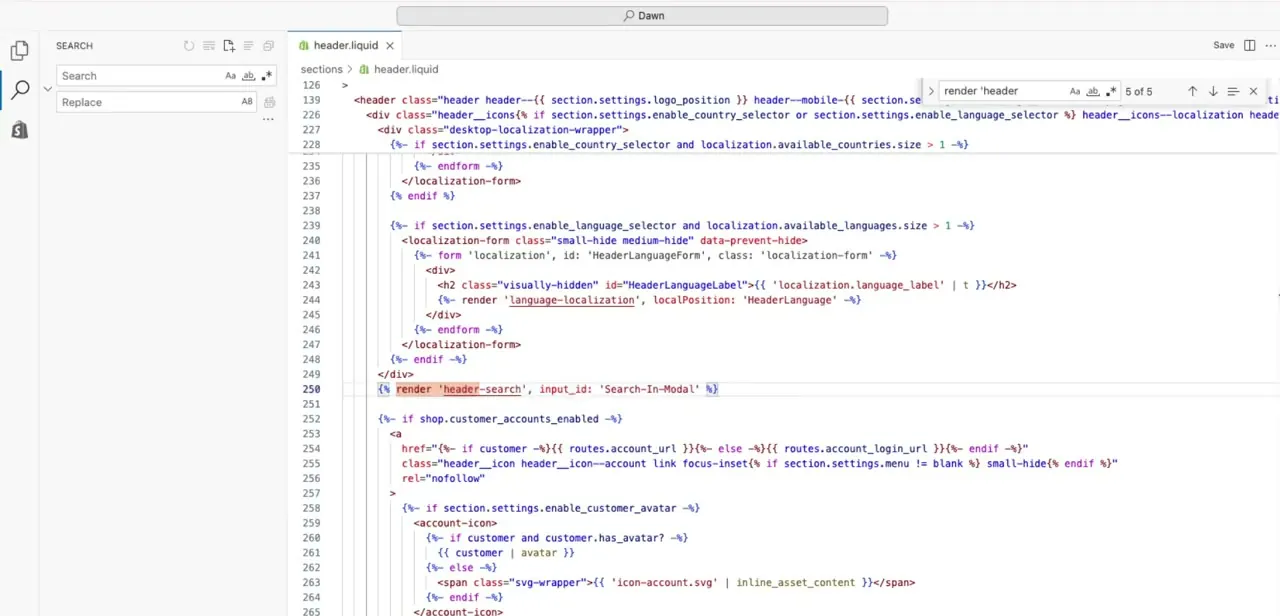
Task: Close the find widget
Action: (1253, 91)
